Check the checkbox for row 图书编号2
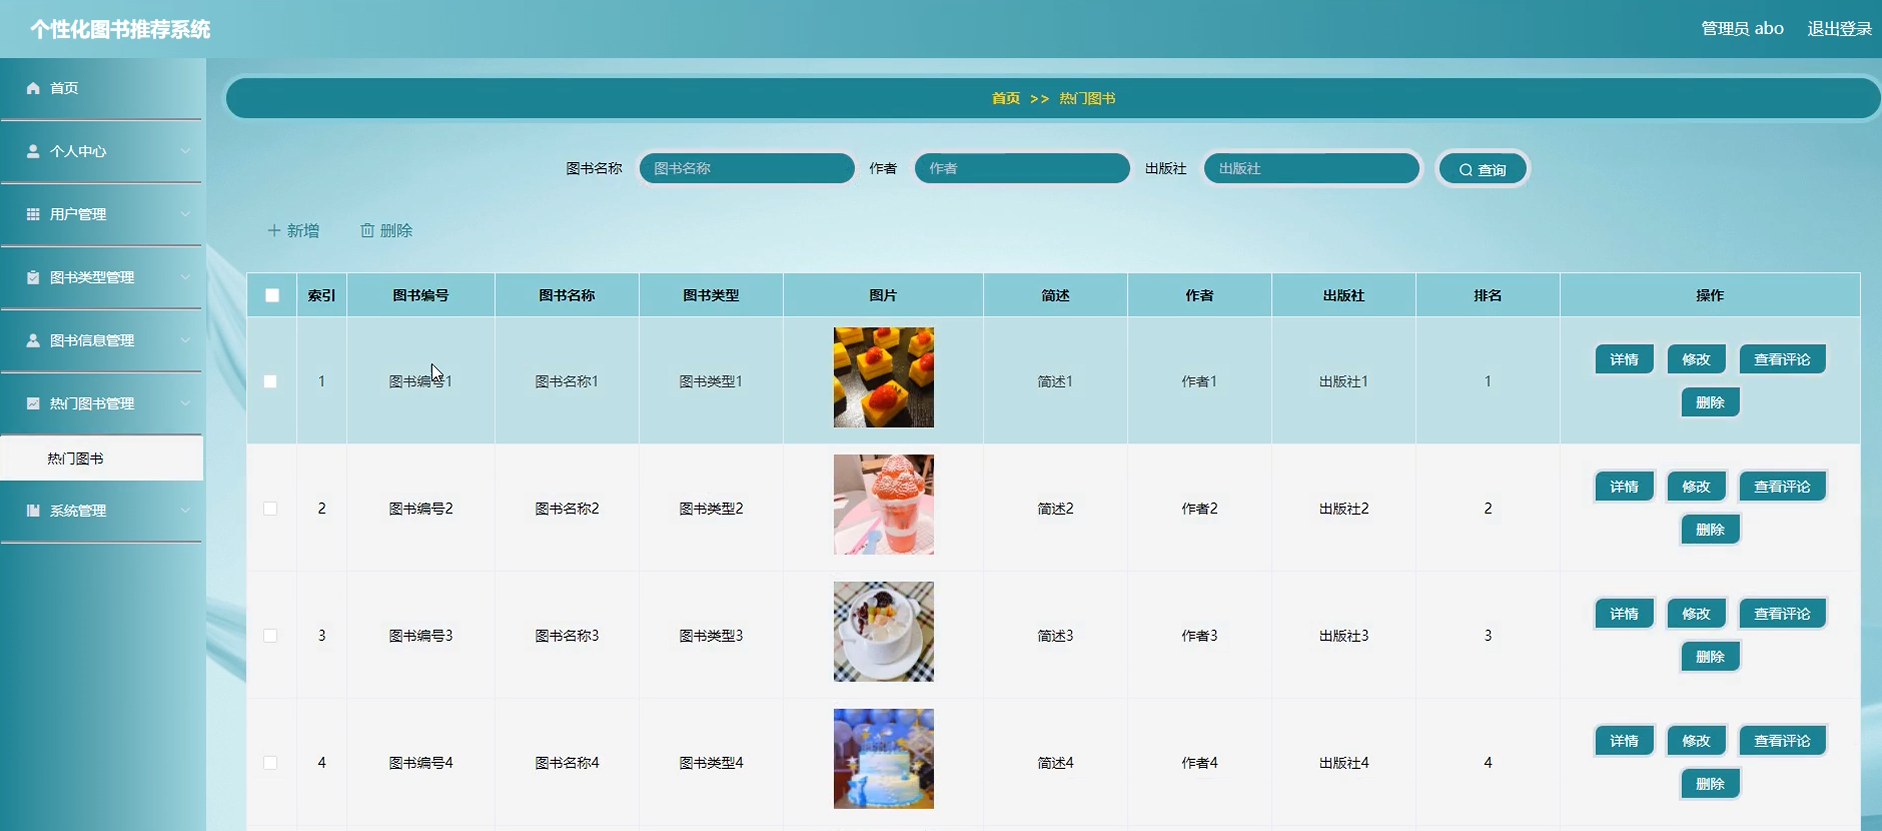The image size is (1882, 831). pyautogui.click(x=270, y=508)
